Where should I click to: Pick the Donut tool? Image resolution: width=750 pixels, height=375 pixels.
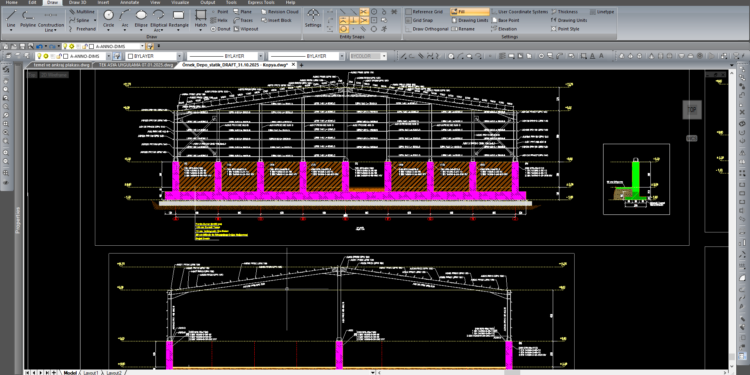point(221,29)
